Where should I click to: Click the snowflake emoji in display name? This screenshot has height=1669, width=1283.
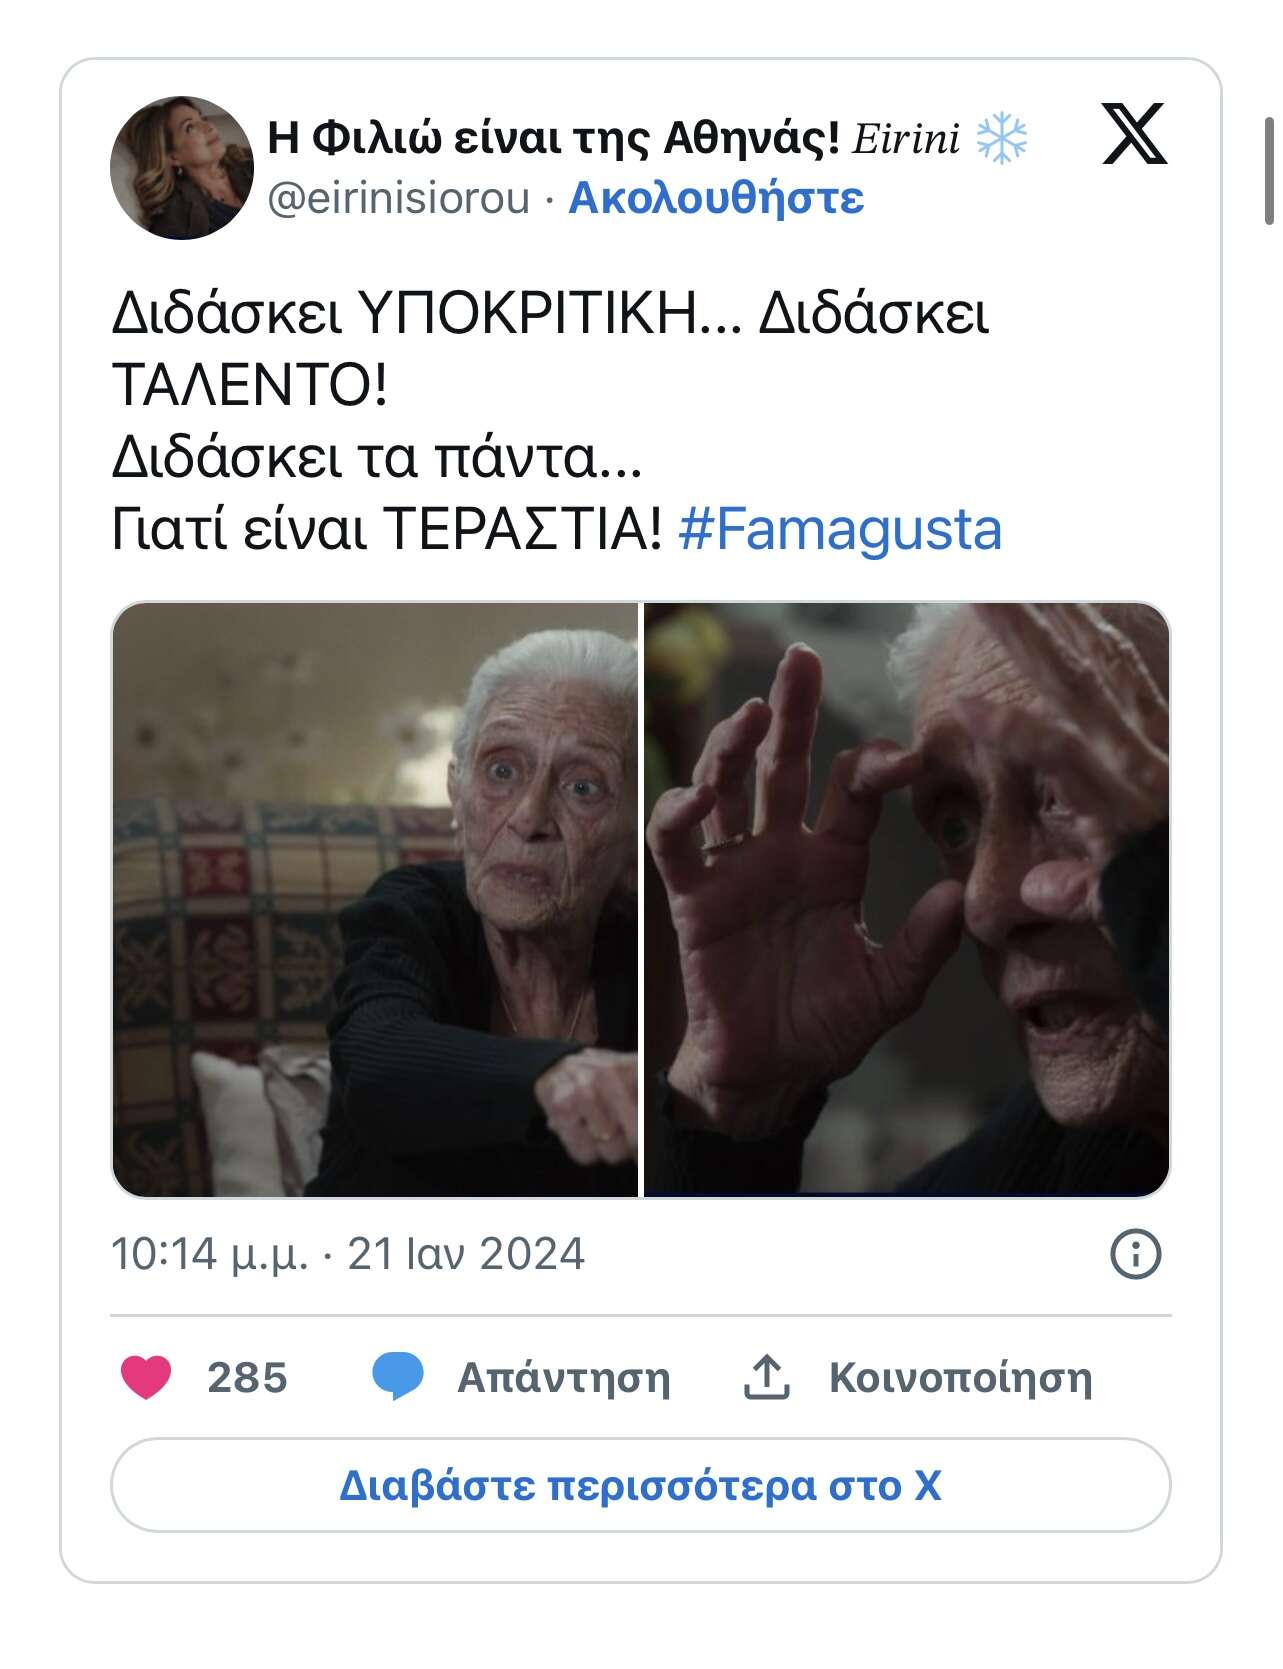tap(1001, 139)
